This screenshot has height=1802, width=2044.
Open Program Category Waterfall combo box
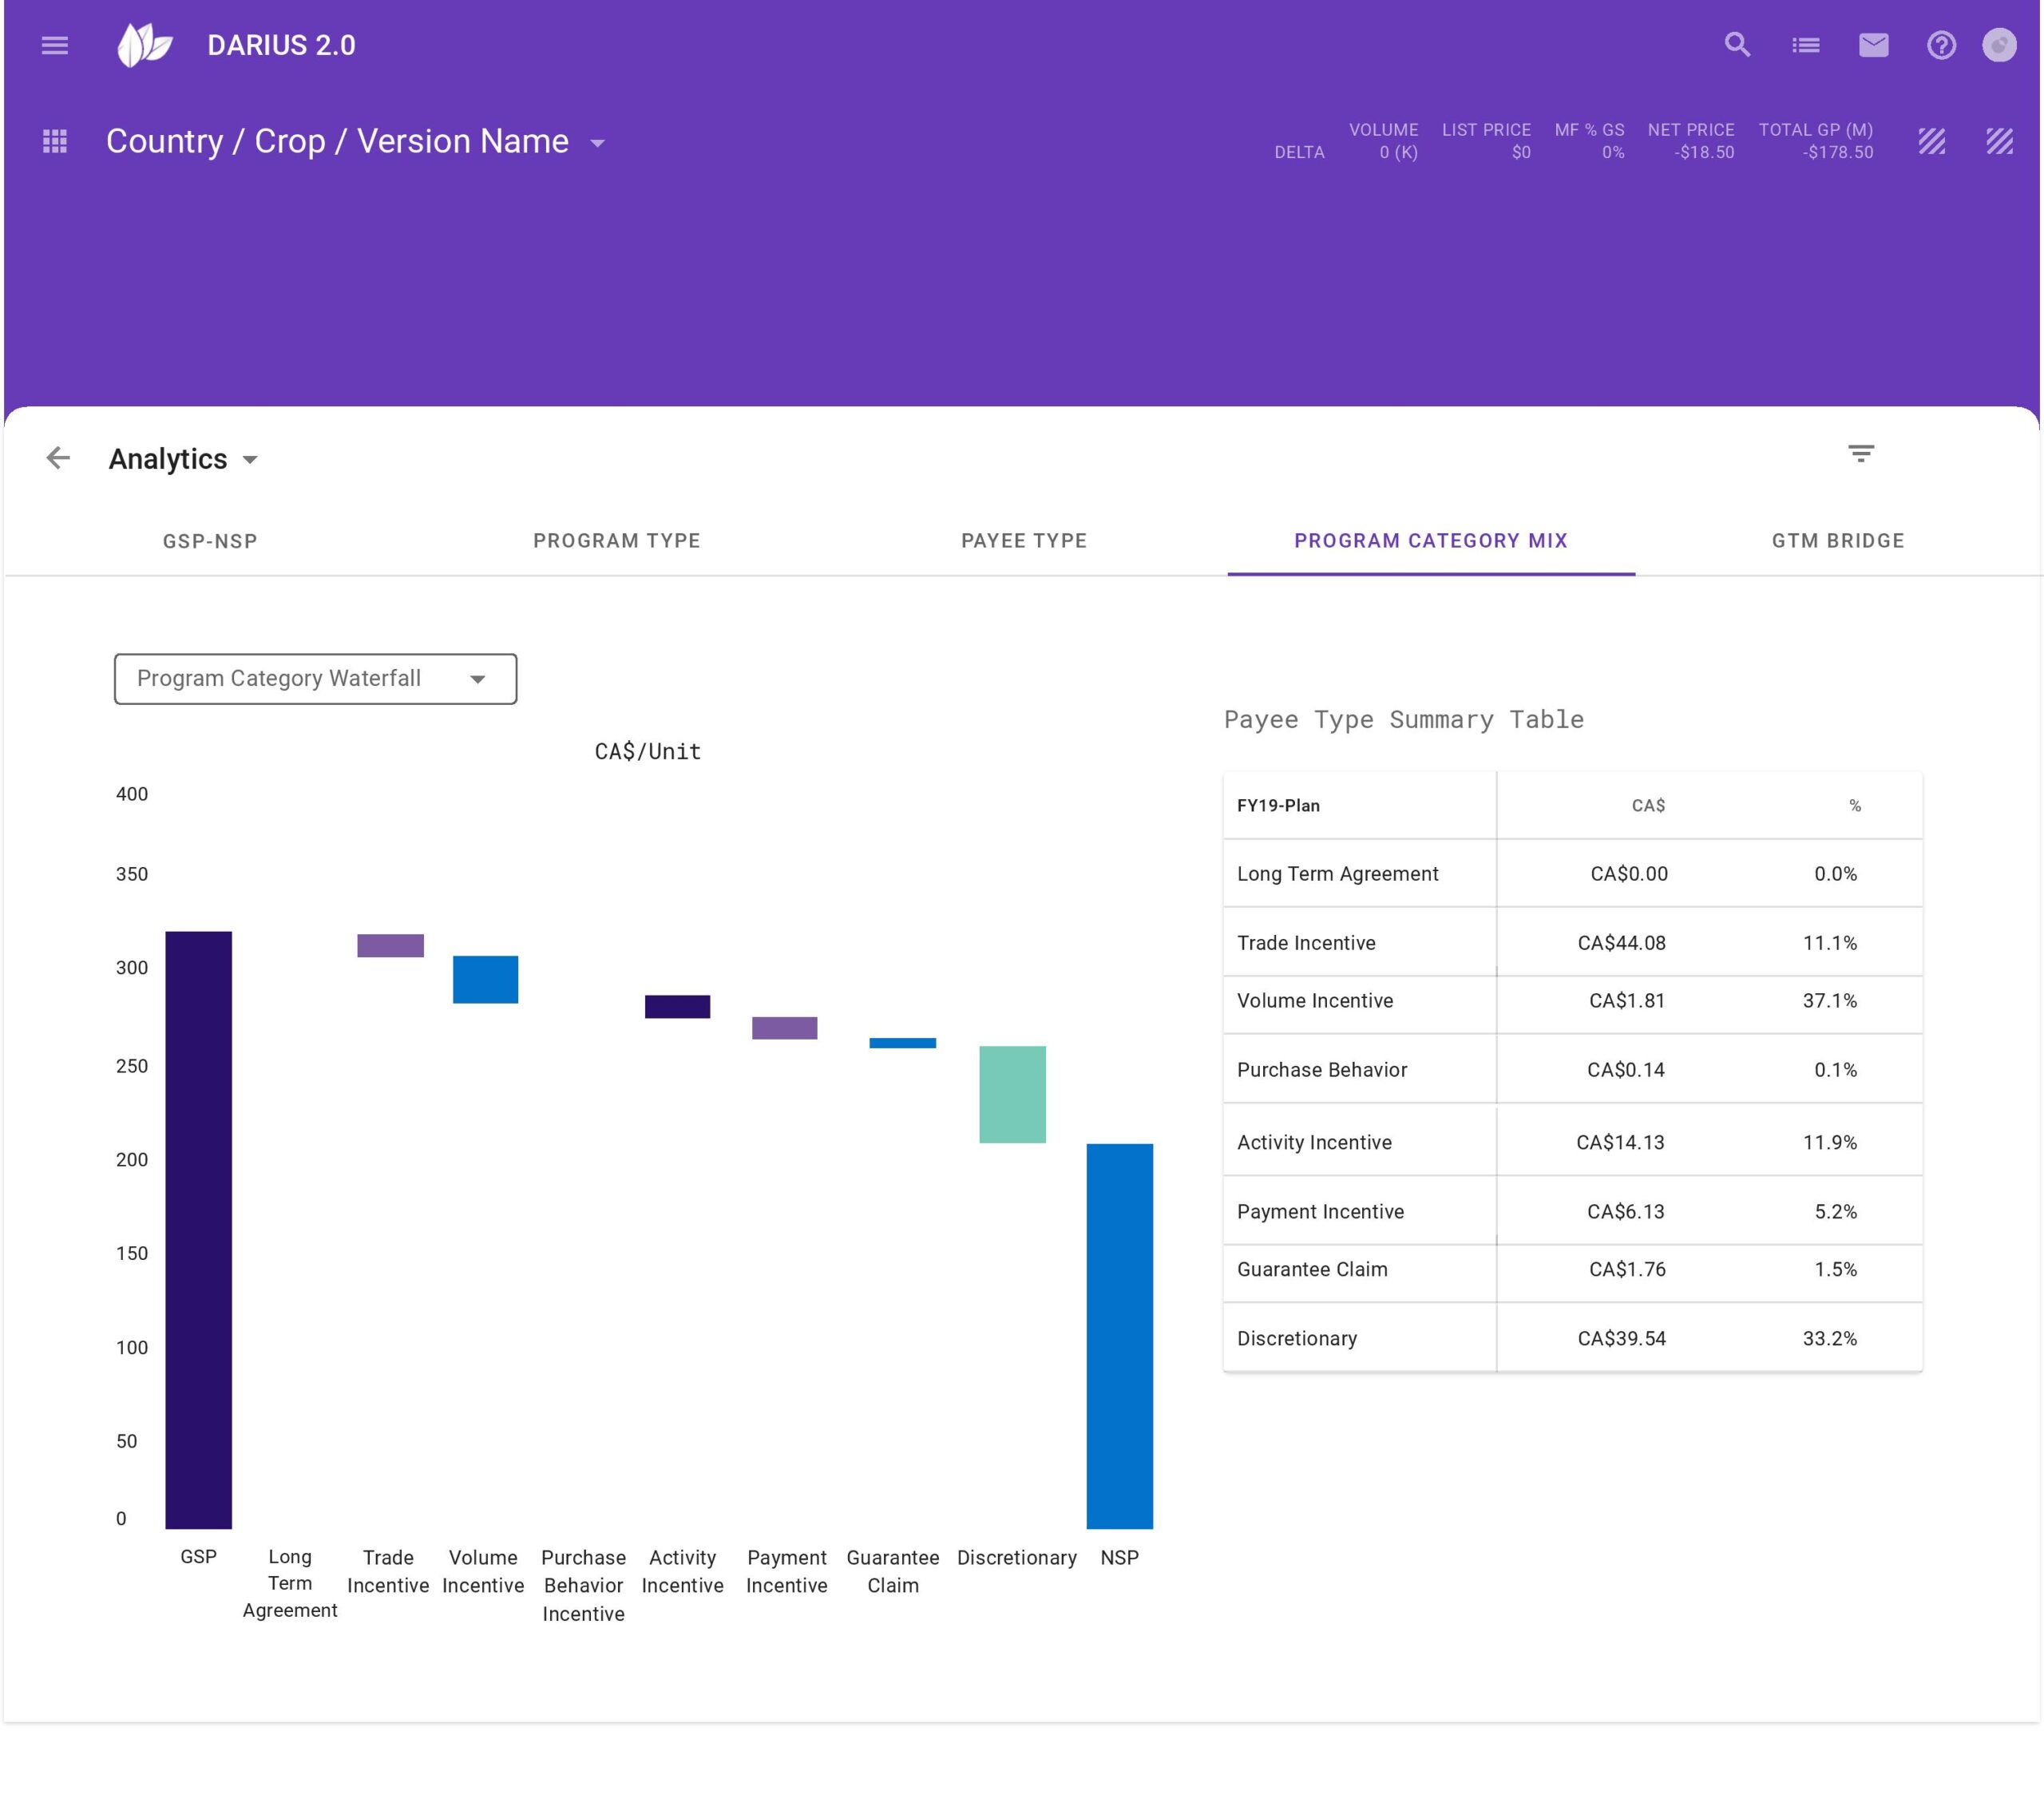(x=315, y=679)
